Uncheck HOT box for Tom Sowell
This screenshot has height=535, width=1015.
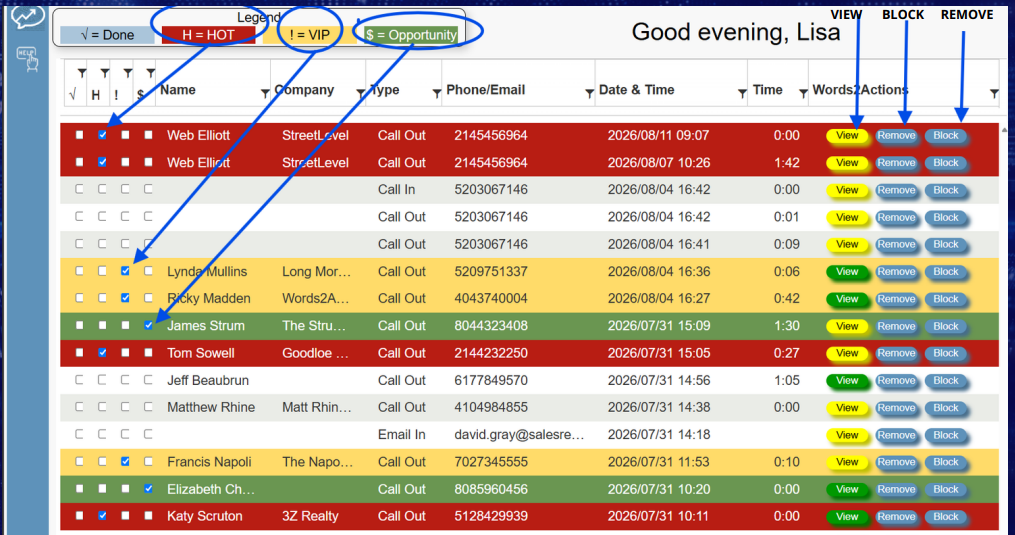click(x=102, y=352)
